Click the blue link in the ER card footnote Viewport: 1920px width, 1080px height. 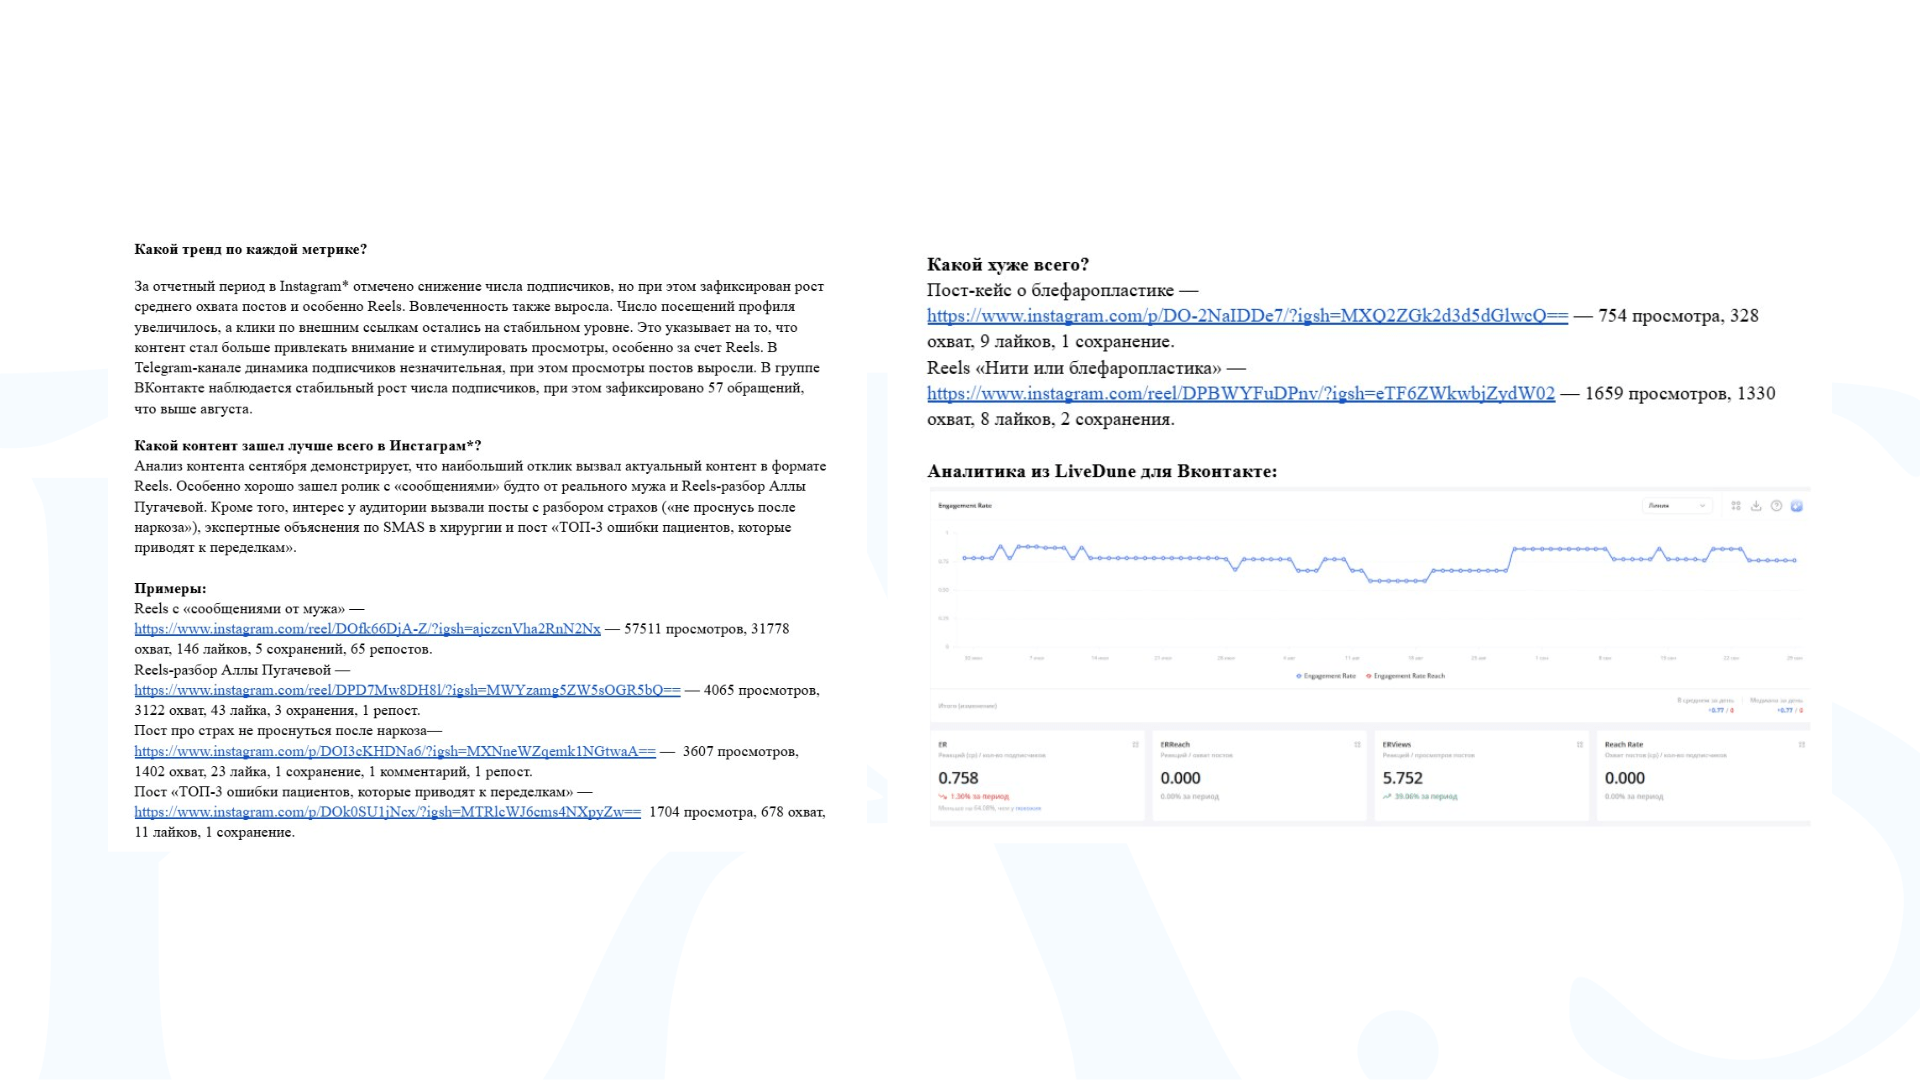1029,808
